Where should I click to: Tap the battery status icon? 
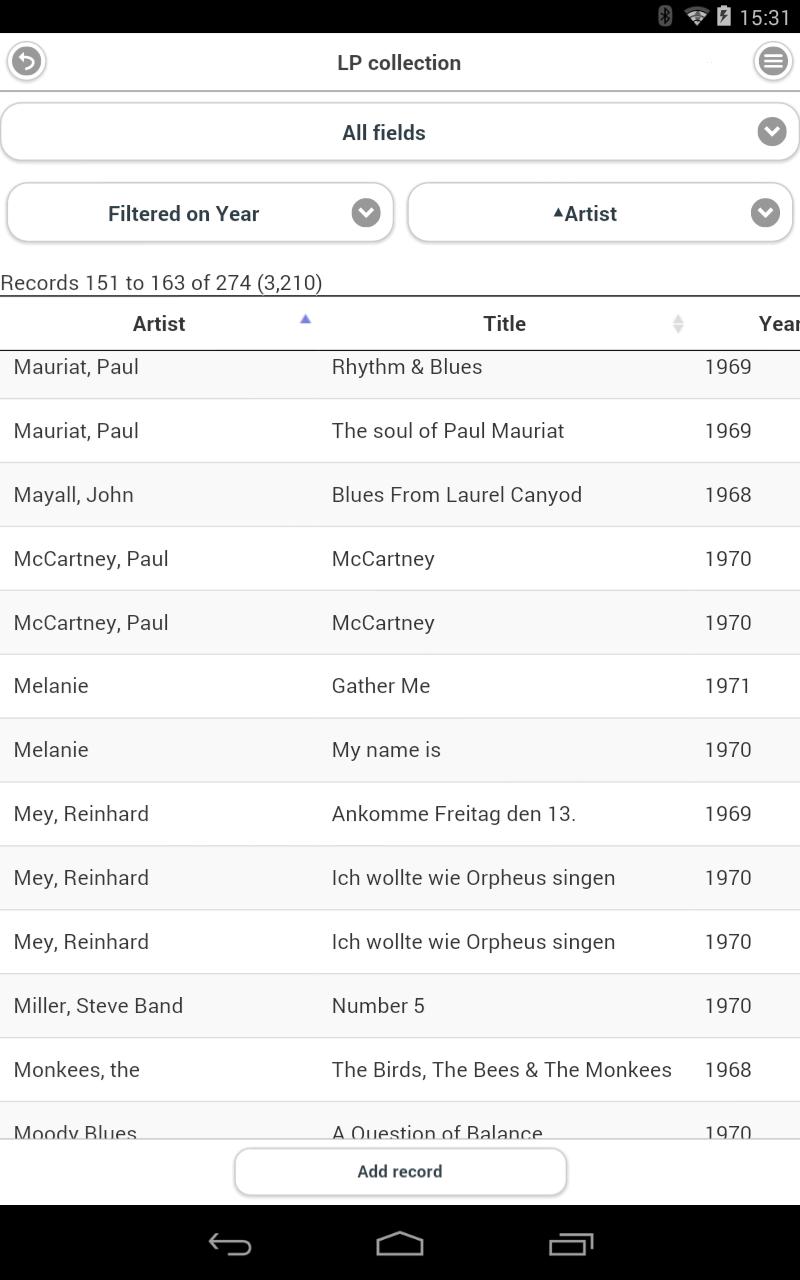click(723, 16)
